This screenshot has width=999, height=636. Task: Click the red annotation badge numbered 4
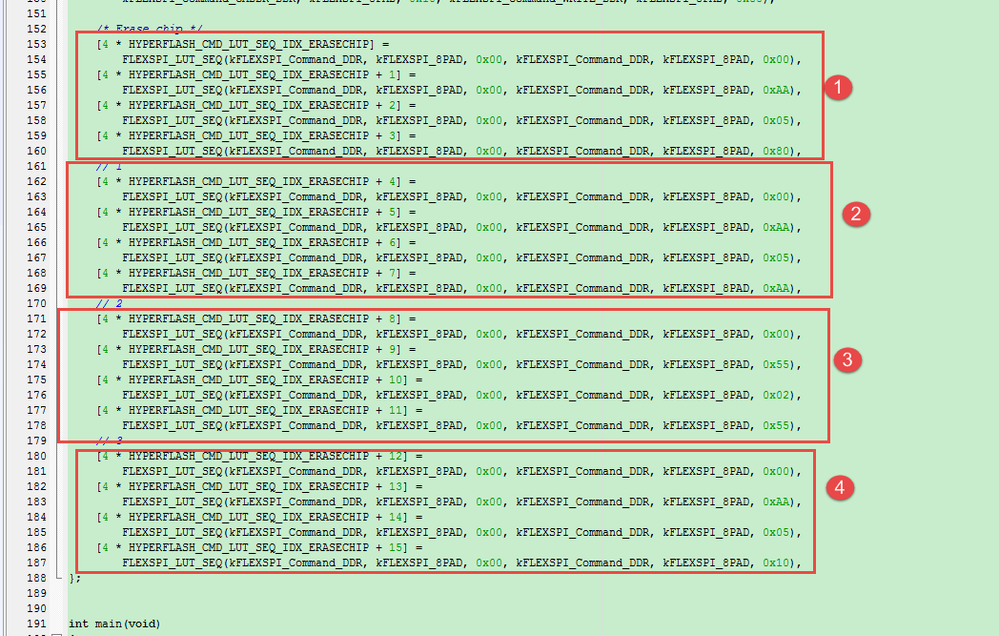840,488
